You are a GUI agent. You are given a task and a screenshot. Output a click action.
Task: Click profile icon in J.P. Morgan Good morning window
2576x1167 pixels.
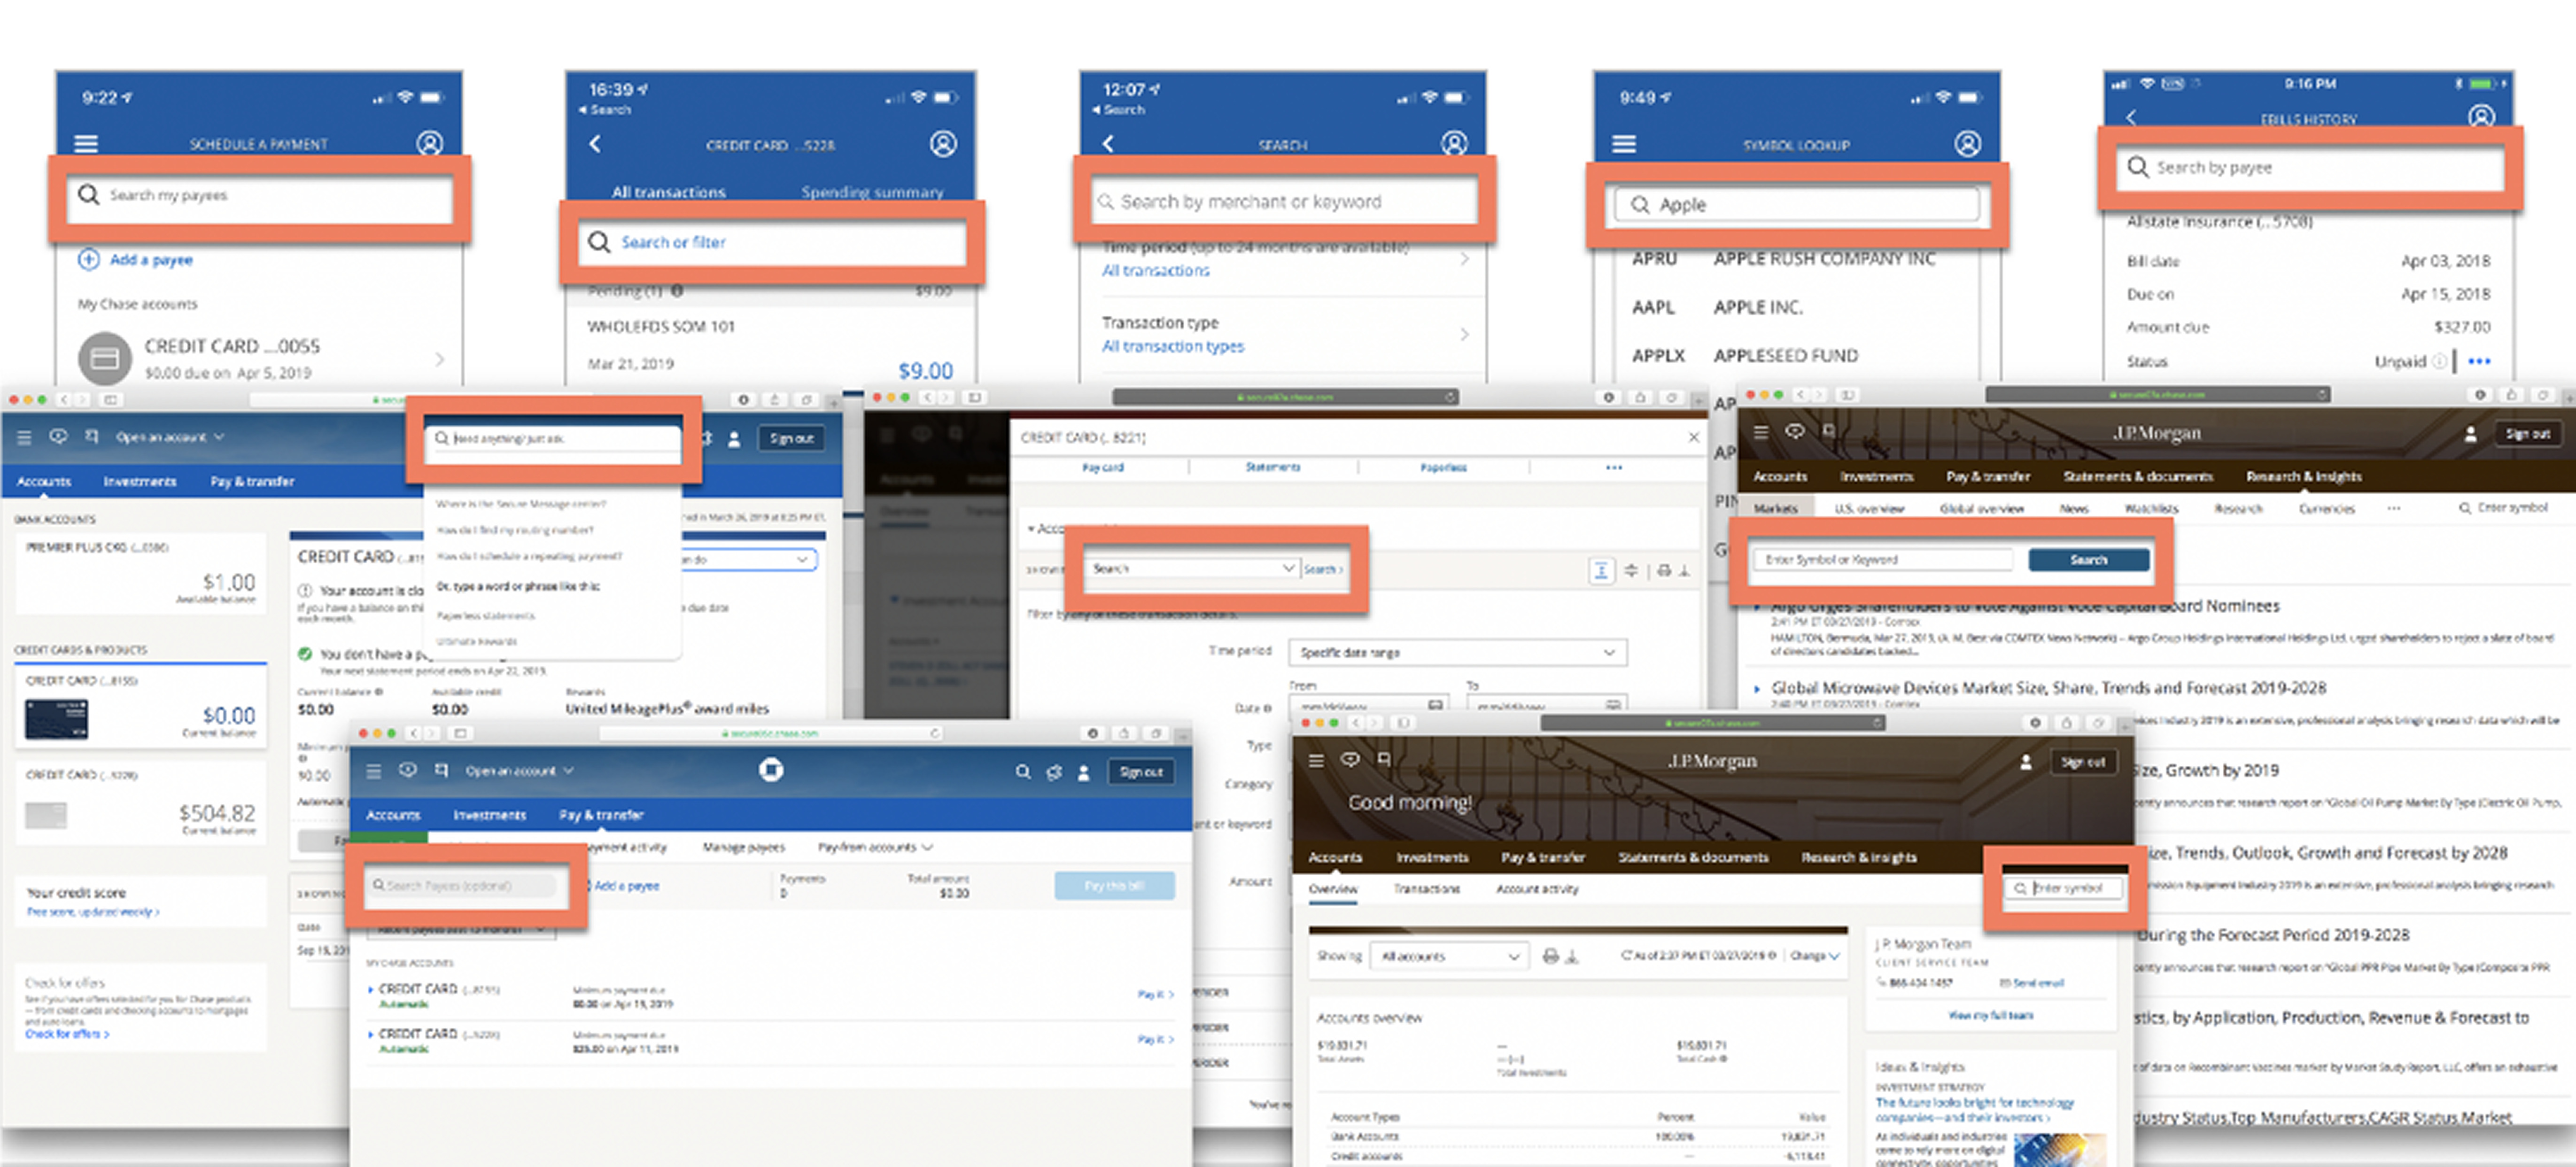(2025, 762)
